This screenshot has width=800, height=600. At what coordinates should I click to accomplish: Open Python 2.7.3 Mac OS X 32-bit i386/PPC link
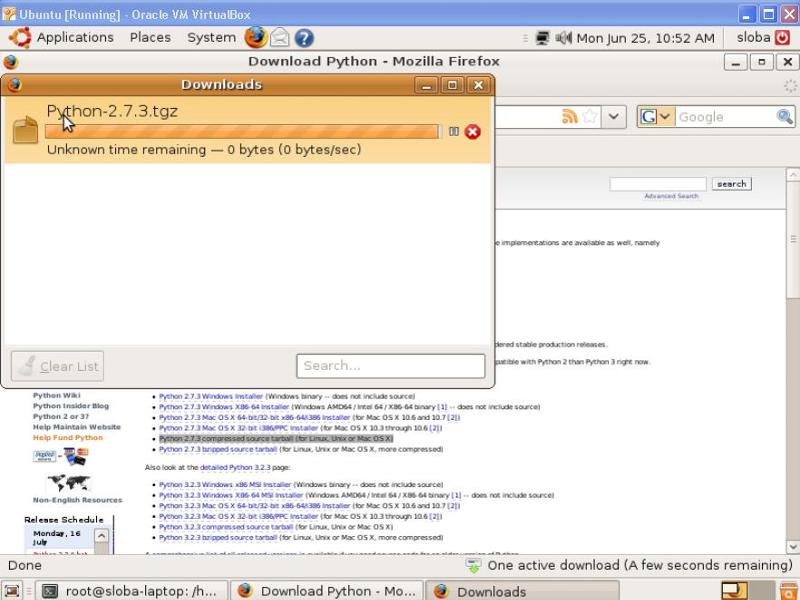tap(238, 429)
